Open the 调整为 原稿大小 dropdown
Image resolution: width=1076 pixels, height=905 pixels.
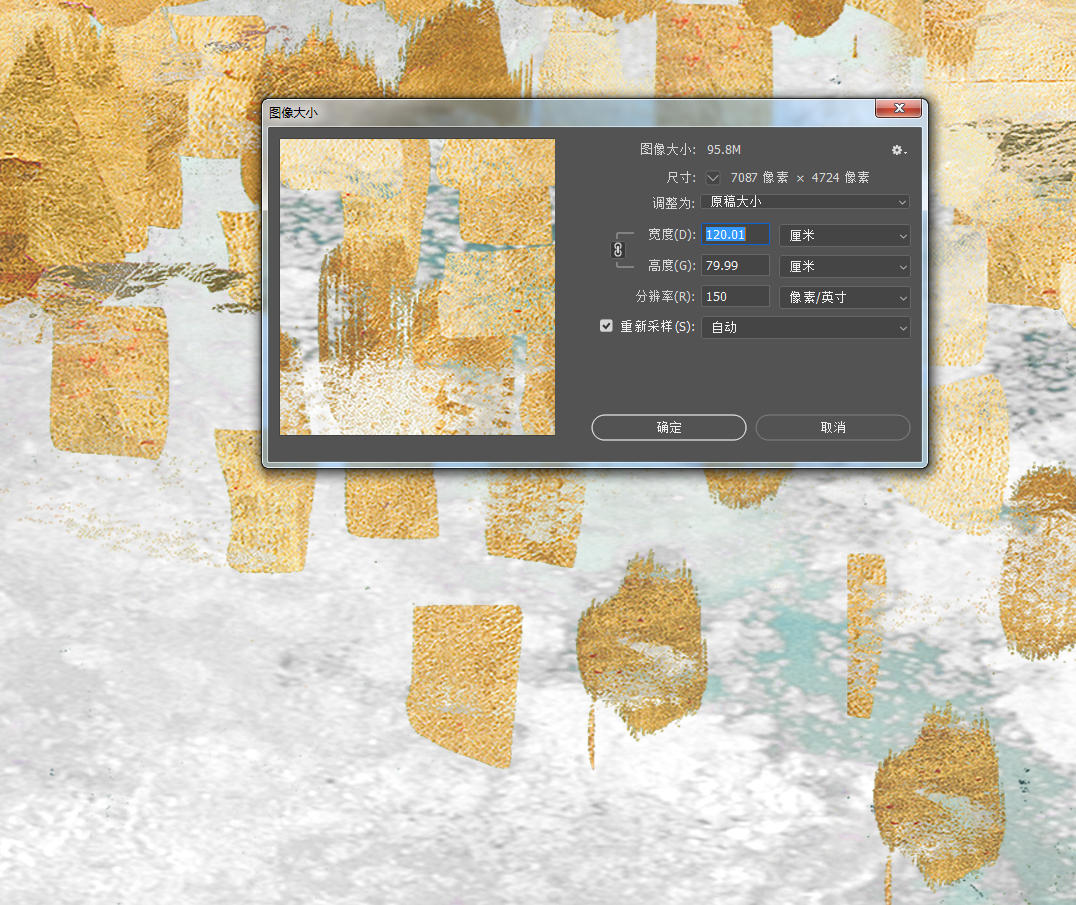click(806, 202)
